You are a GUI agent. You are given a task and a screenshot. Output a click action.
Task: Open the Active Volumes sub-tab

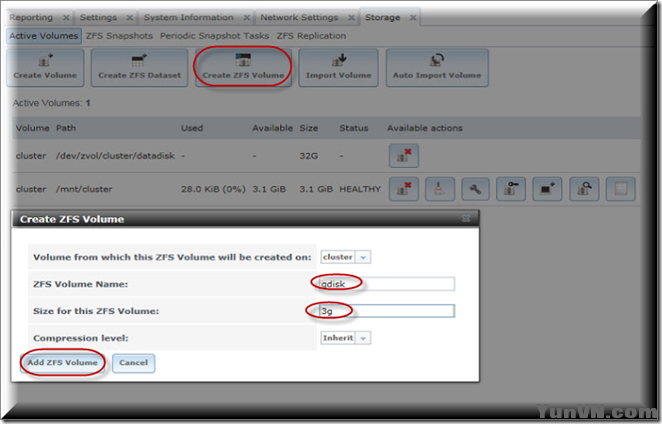(43, 36)
